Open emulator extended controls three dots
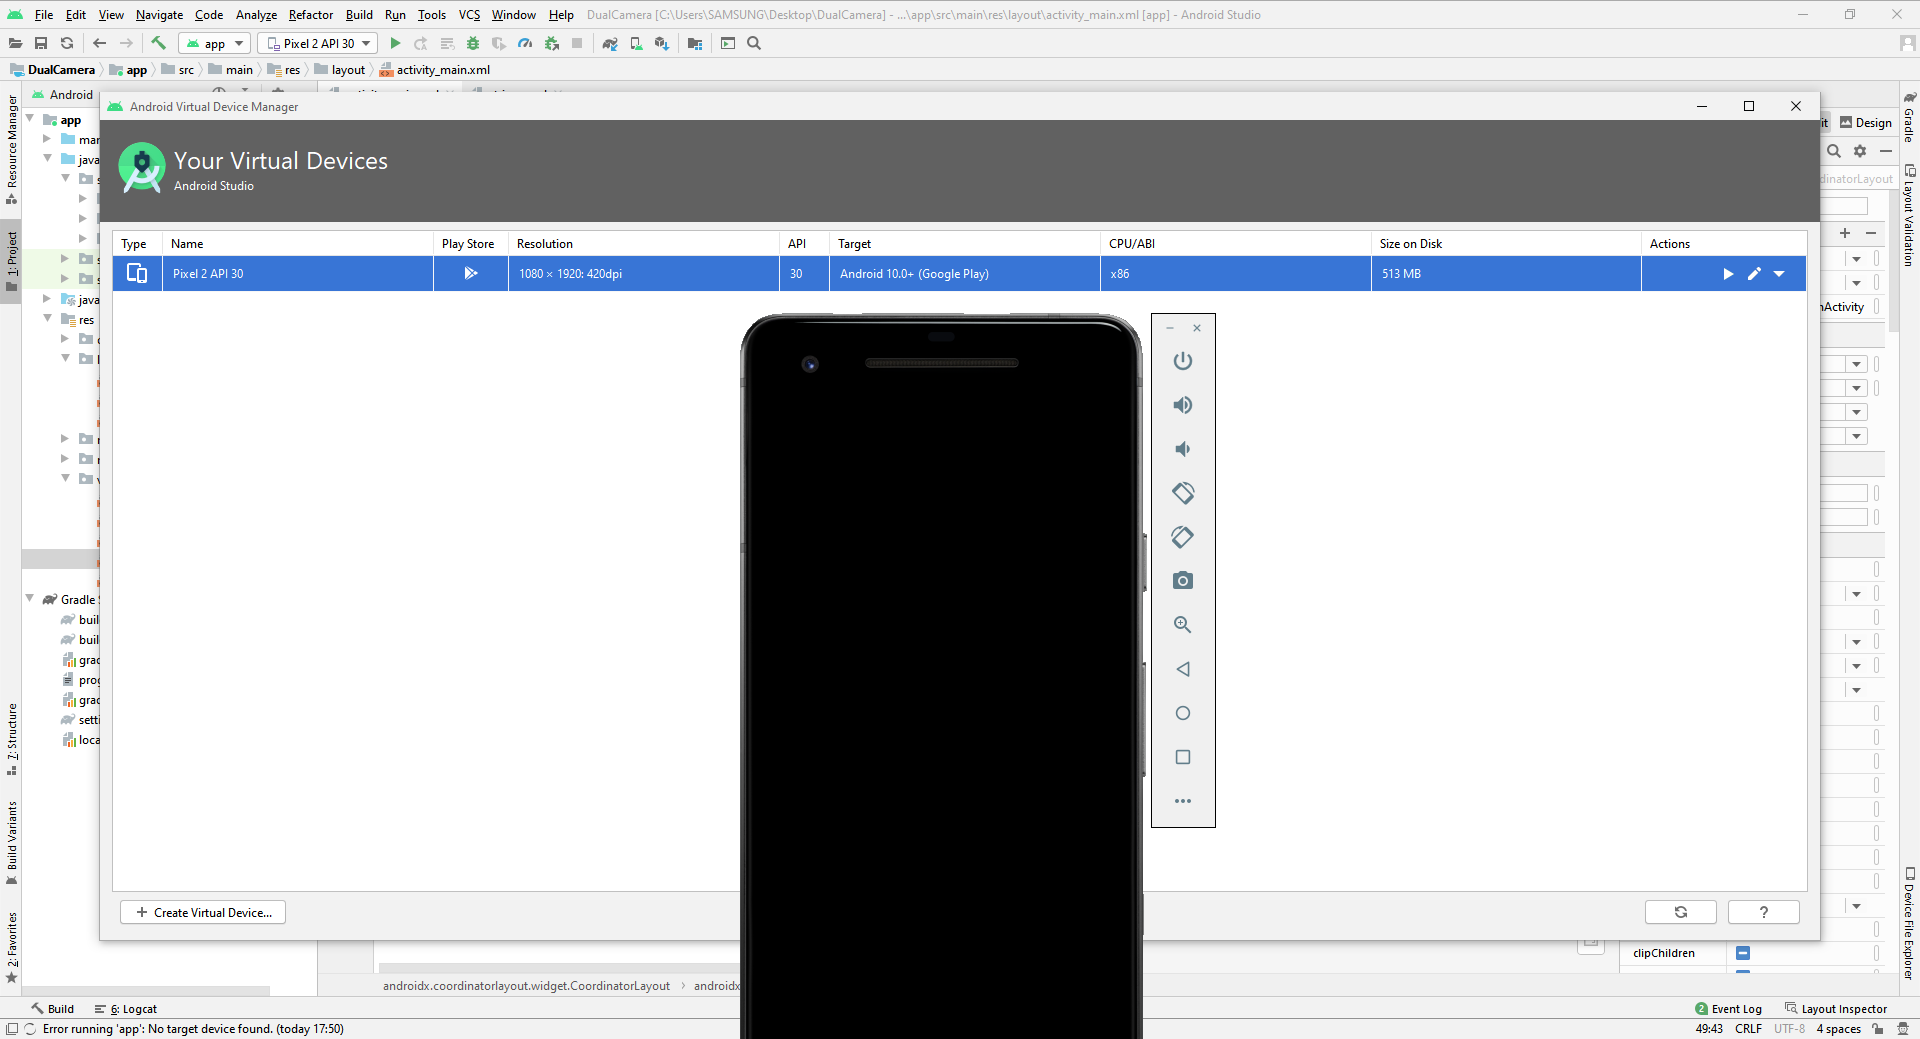1920x1039 pixels. click(1183, 801)
